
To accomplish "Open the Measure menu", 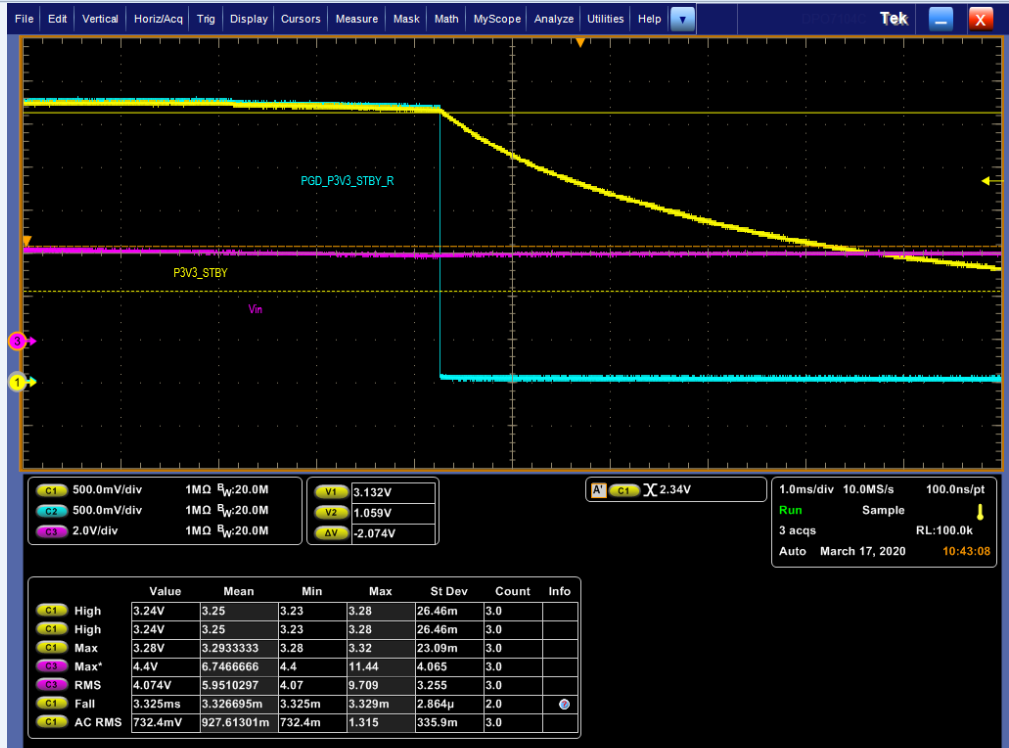I will (x=356, y=19).
